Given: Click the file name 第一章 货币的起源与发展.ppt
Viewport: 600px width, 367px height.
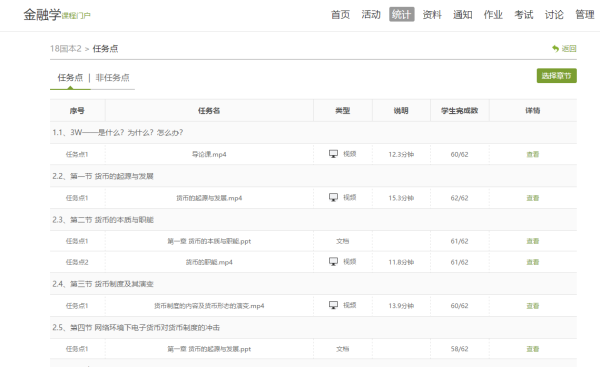Looking at the screenshot, I should coord(209,349).
